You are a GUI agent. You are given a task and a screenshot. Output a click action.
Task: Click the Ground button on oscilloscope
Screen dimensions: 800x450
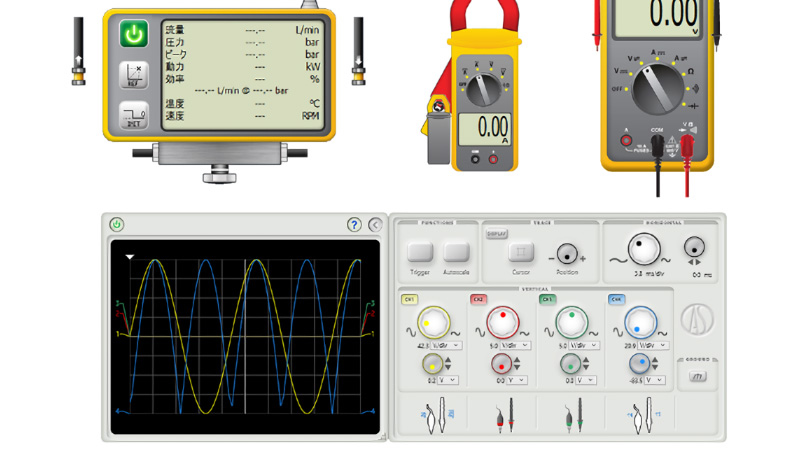[698, 376]
